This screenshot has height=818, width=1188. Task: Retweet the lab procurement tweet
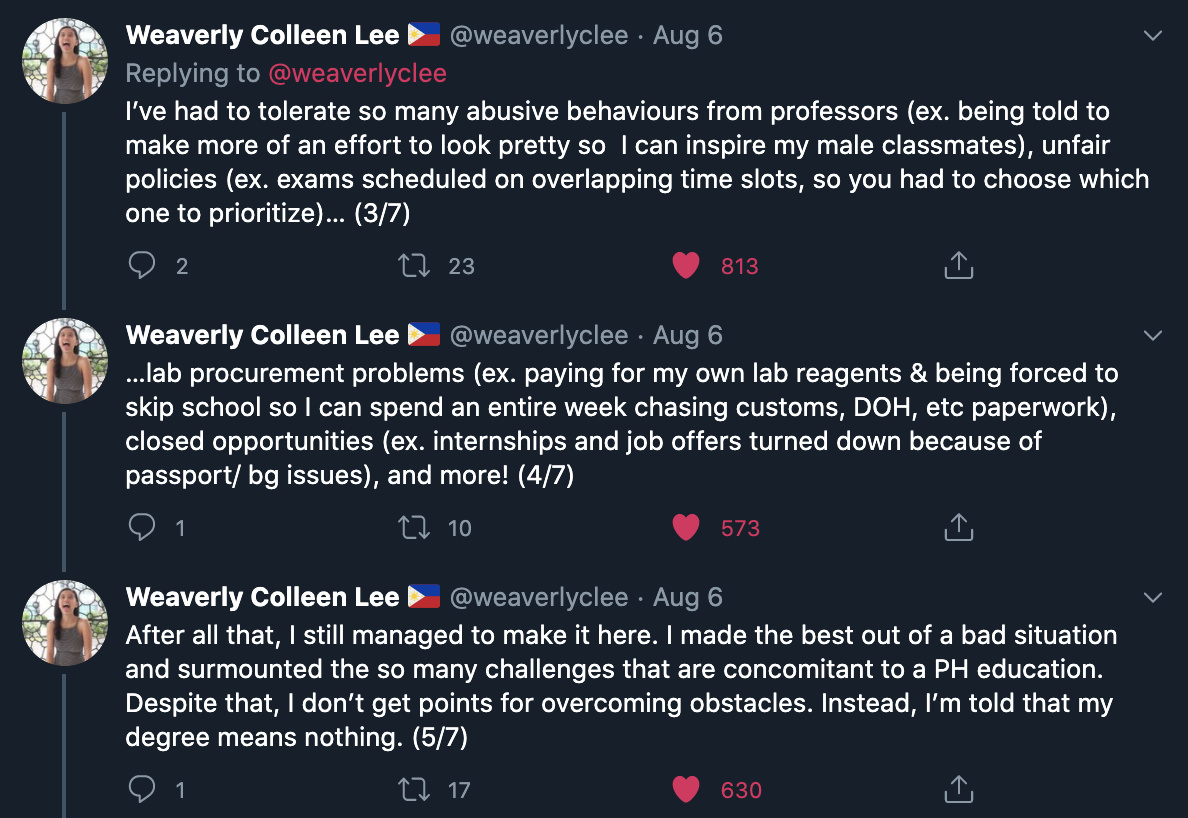tap(413, 527)
